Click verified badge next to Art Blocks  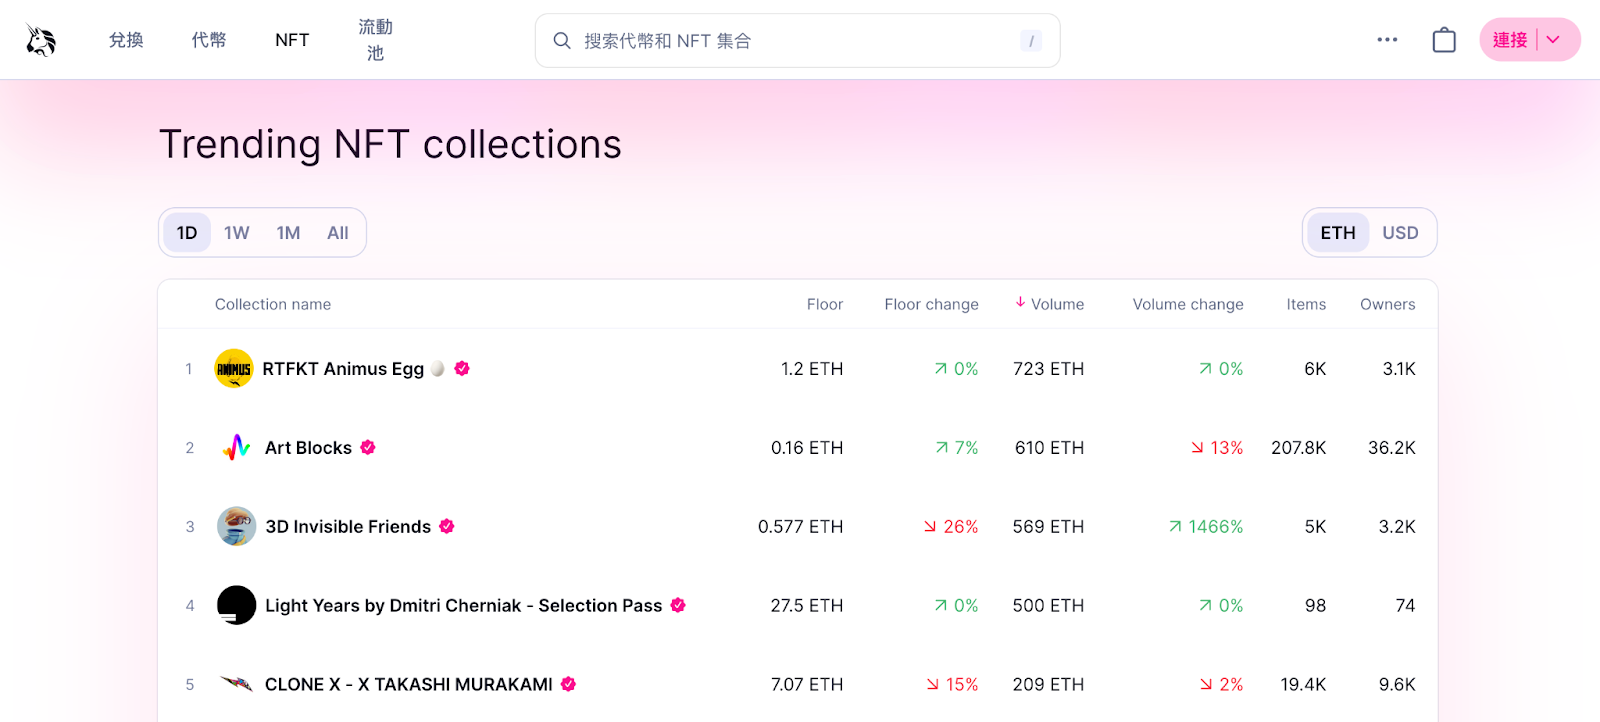[368, 448]
